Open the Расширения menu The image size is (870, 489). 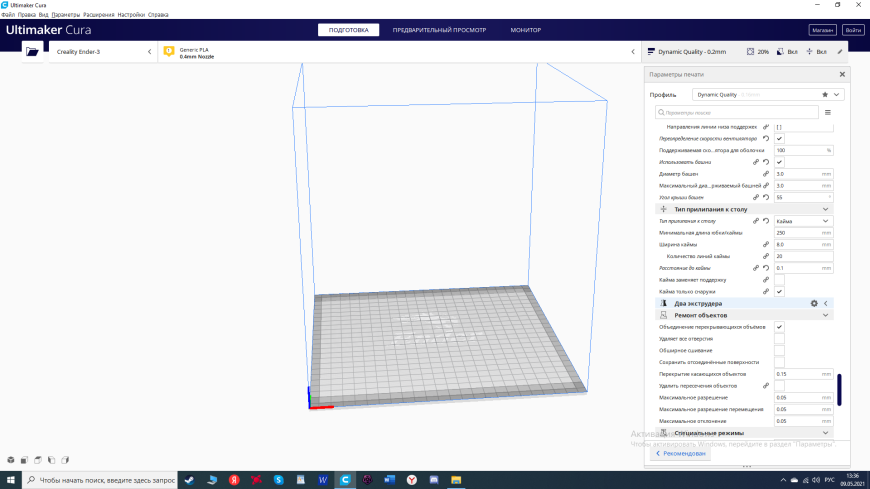click(98, 14)
